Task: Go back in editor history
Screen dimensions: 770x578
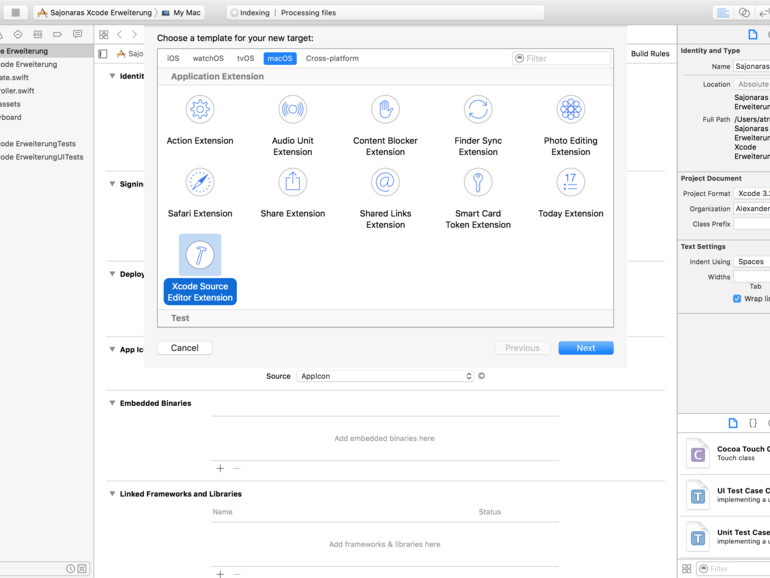Action: click(x=119, y=34)
